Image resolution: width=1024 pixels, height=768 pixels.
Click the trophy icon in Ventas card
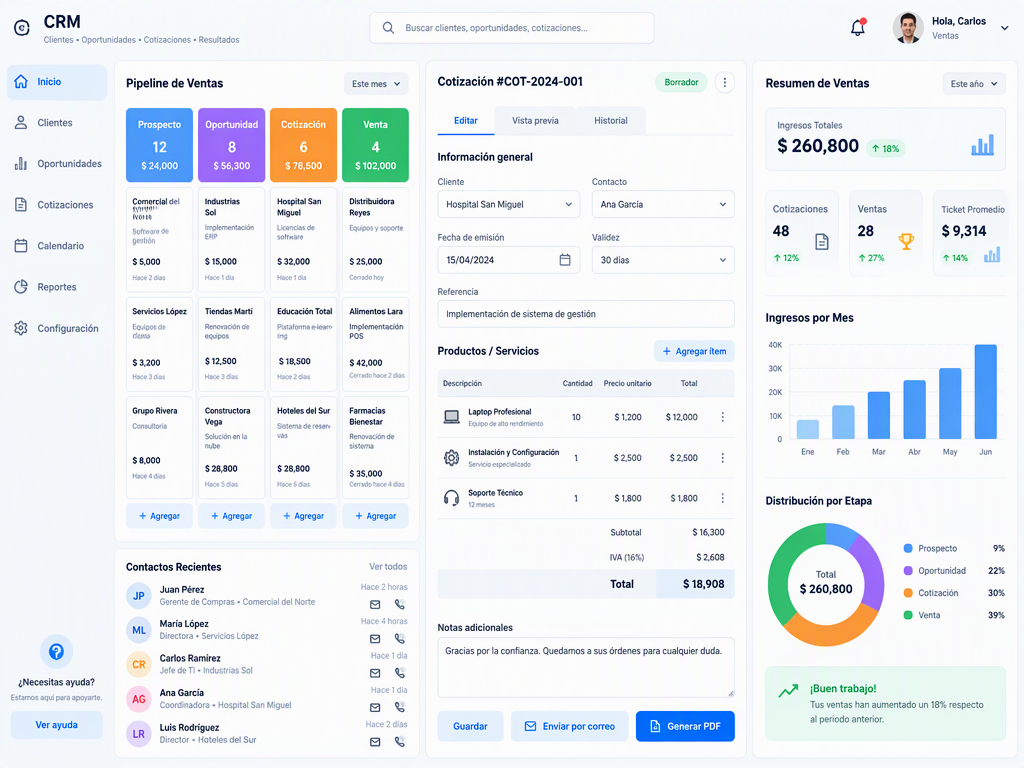pyautogui.click(x=906, y=242)
